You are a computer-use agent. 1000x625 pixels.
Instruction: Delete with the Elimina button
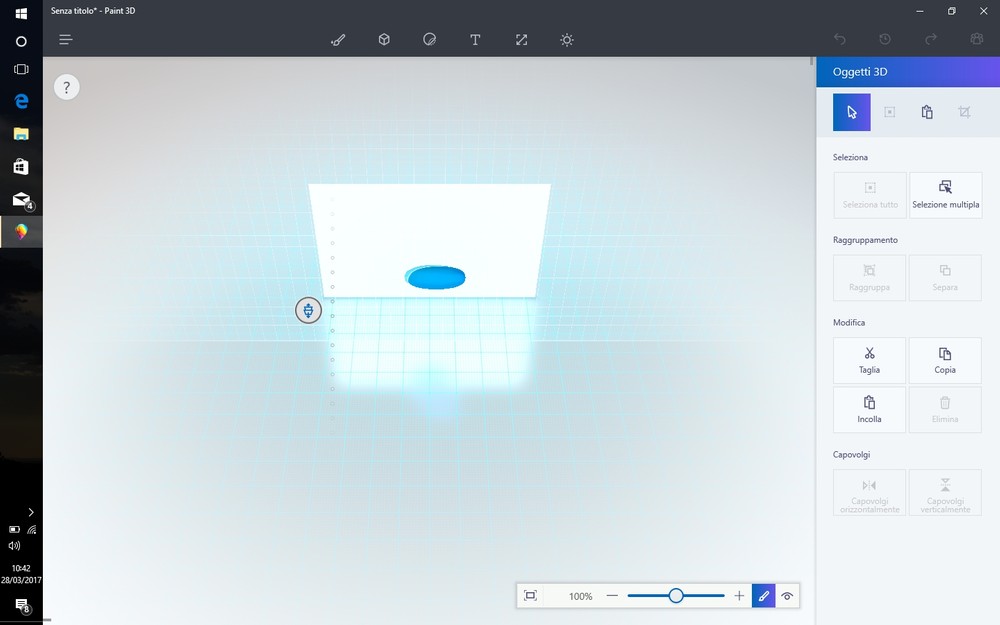(x=945, y=409)
